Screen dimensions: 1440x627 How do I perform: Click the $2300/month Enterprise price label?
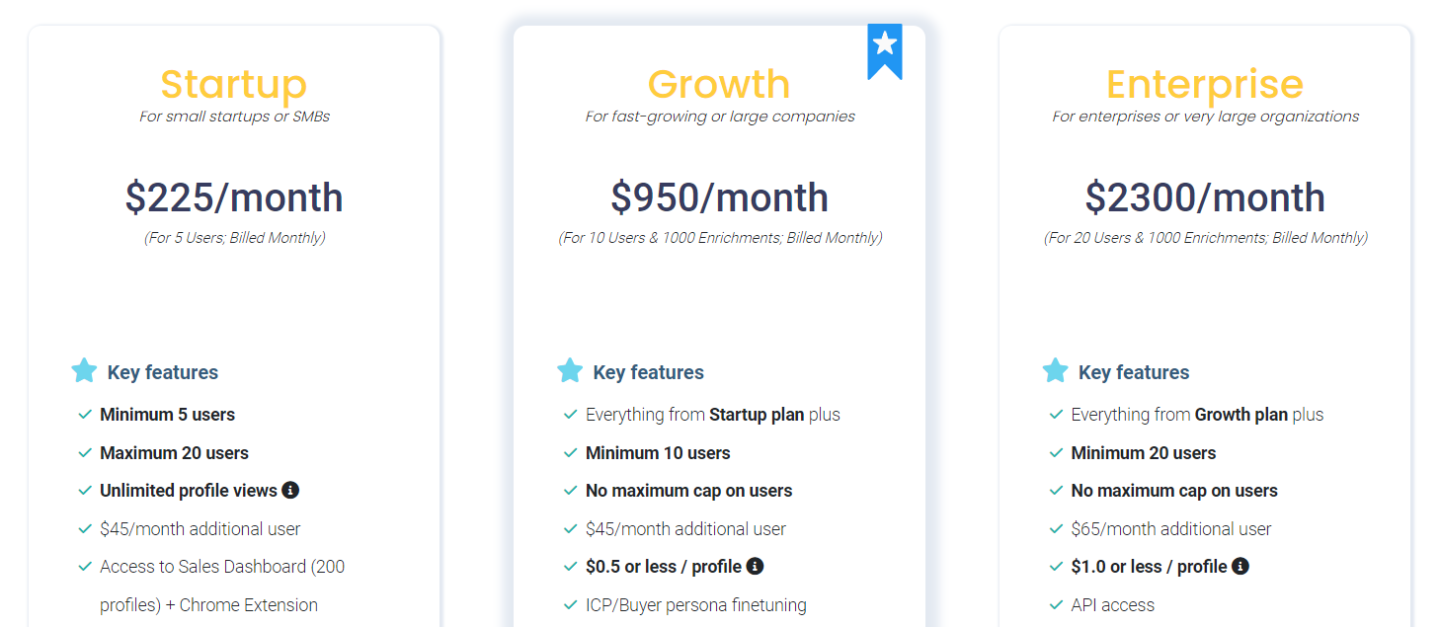point(1205,197)
